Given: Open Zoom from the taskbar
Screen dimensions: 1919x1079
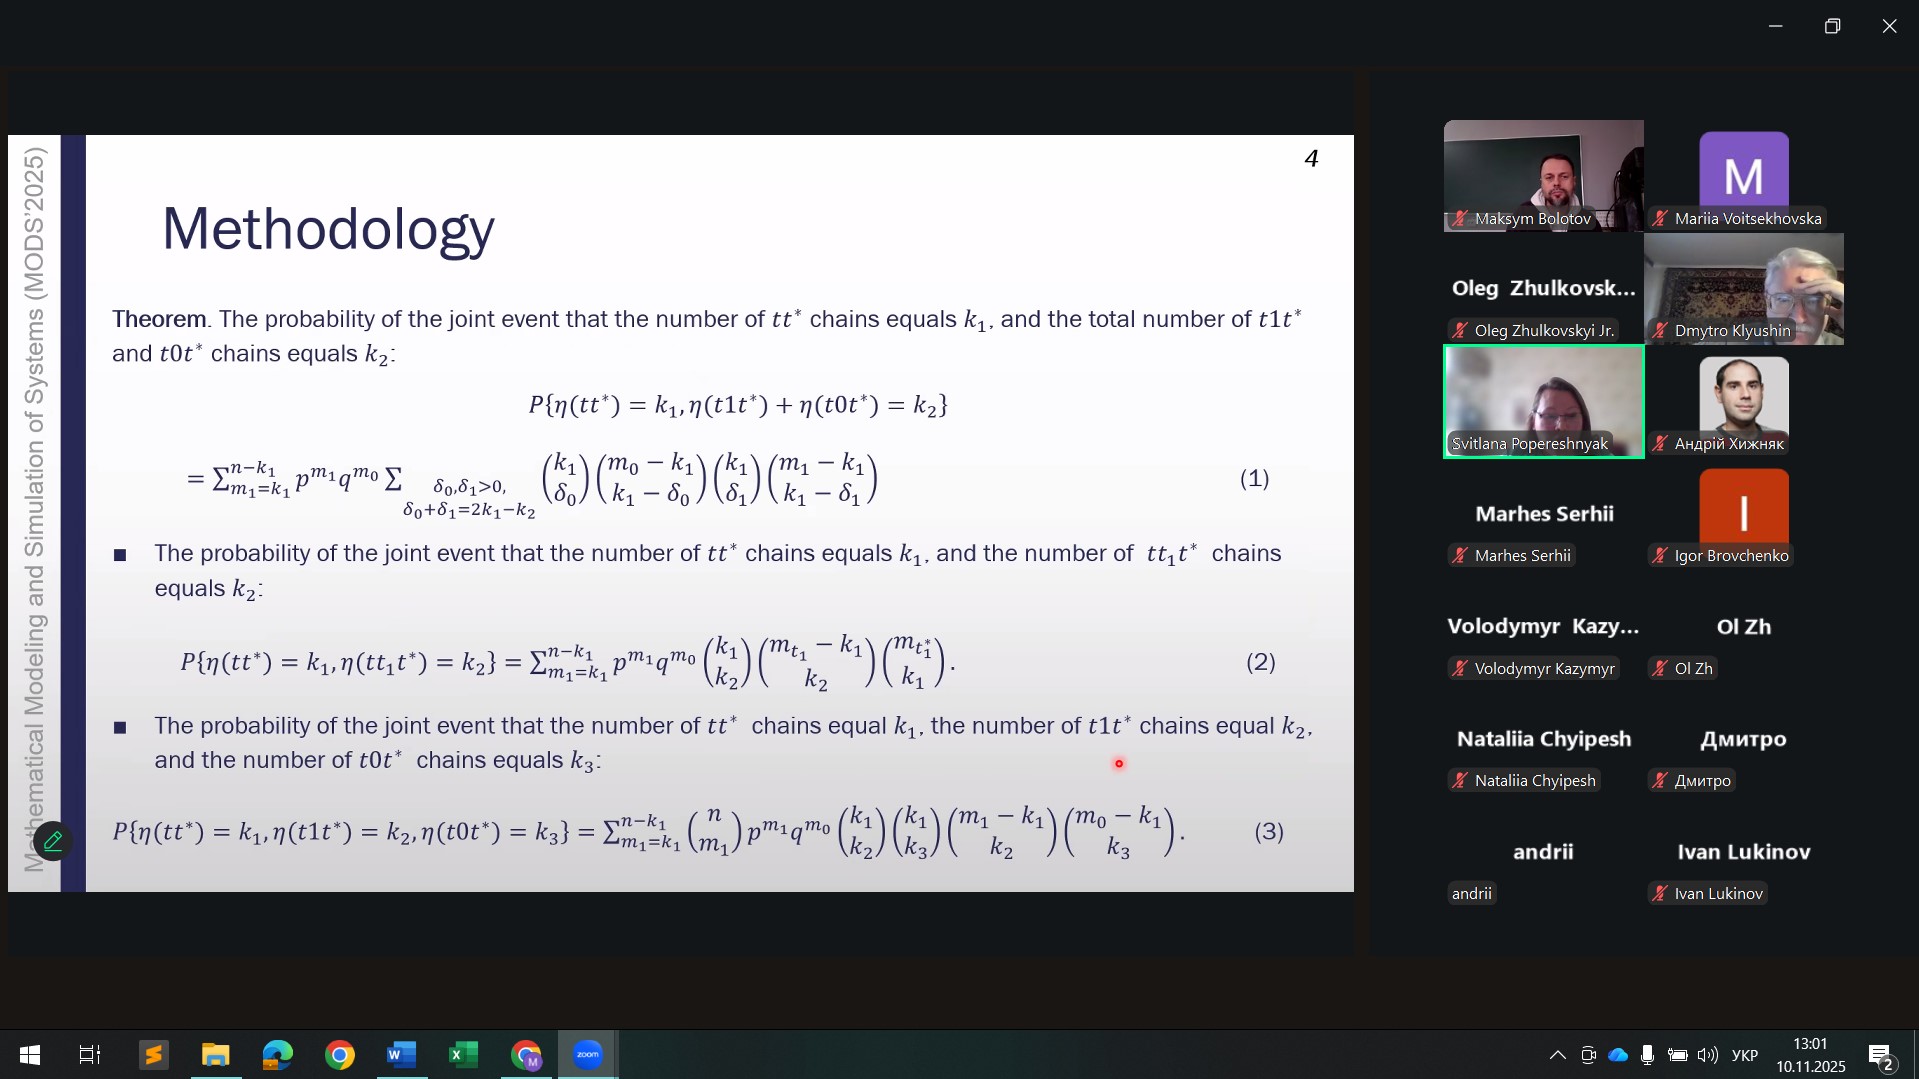Looking at the screenshot, I should point(588,1055).
